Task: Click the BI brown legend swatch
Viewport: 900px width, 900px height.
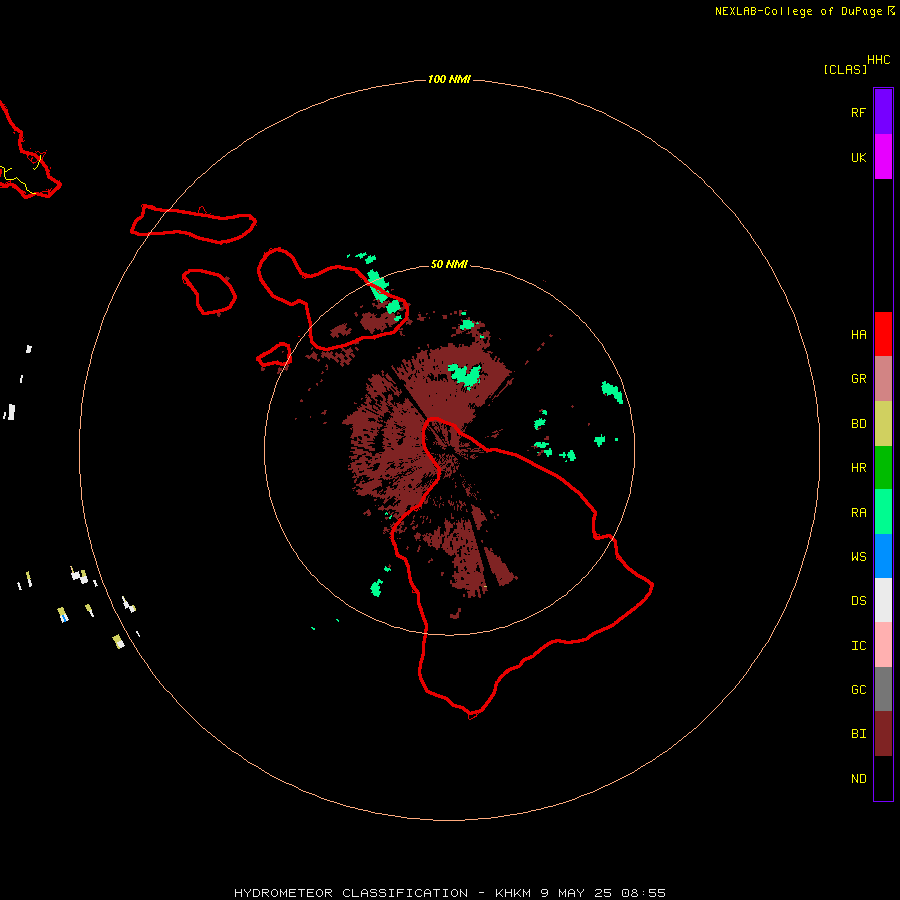Action: pyautogui.click(x=883, y=734)
